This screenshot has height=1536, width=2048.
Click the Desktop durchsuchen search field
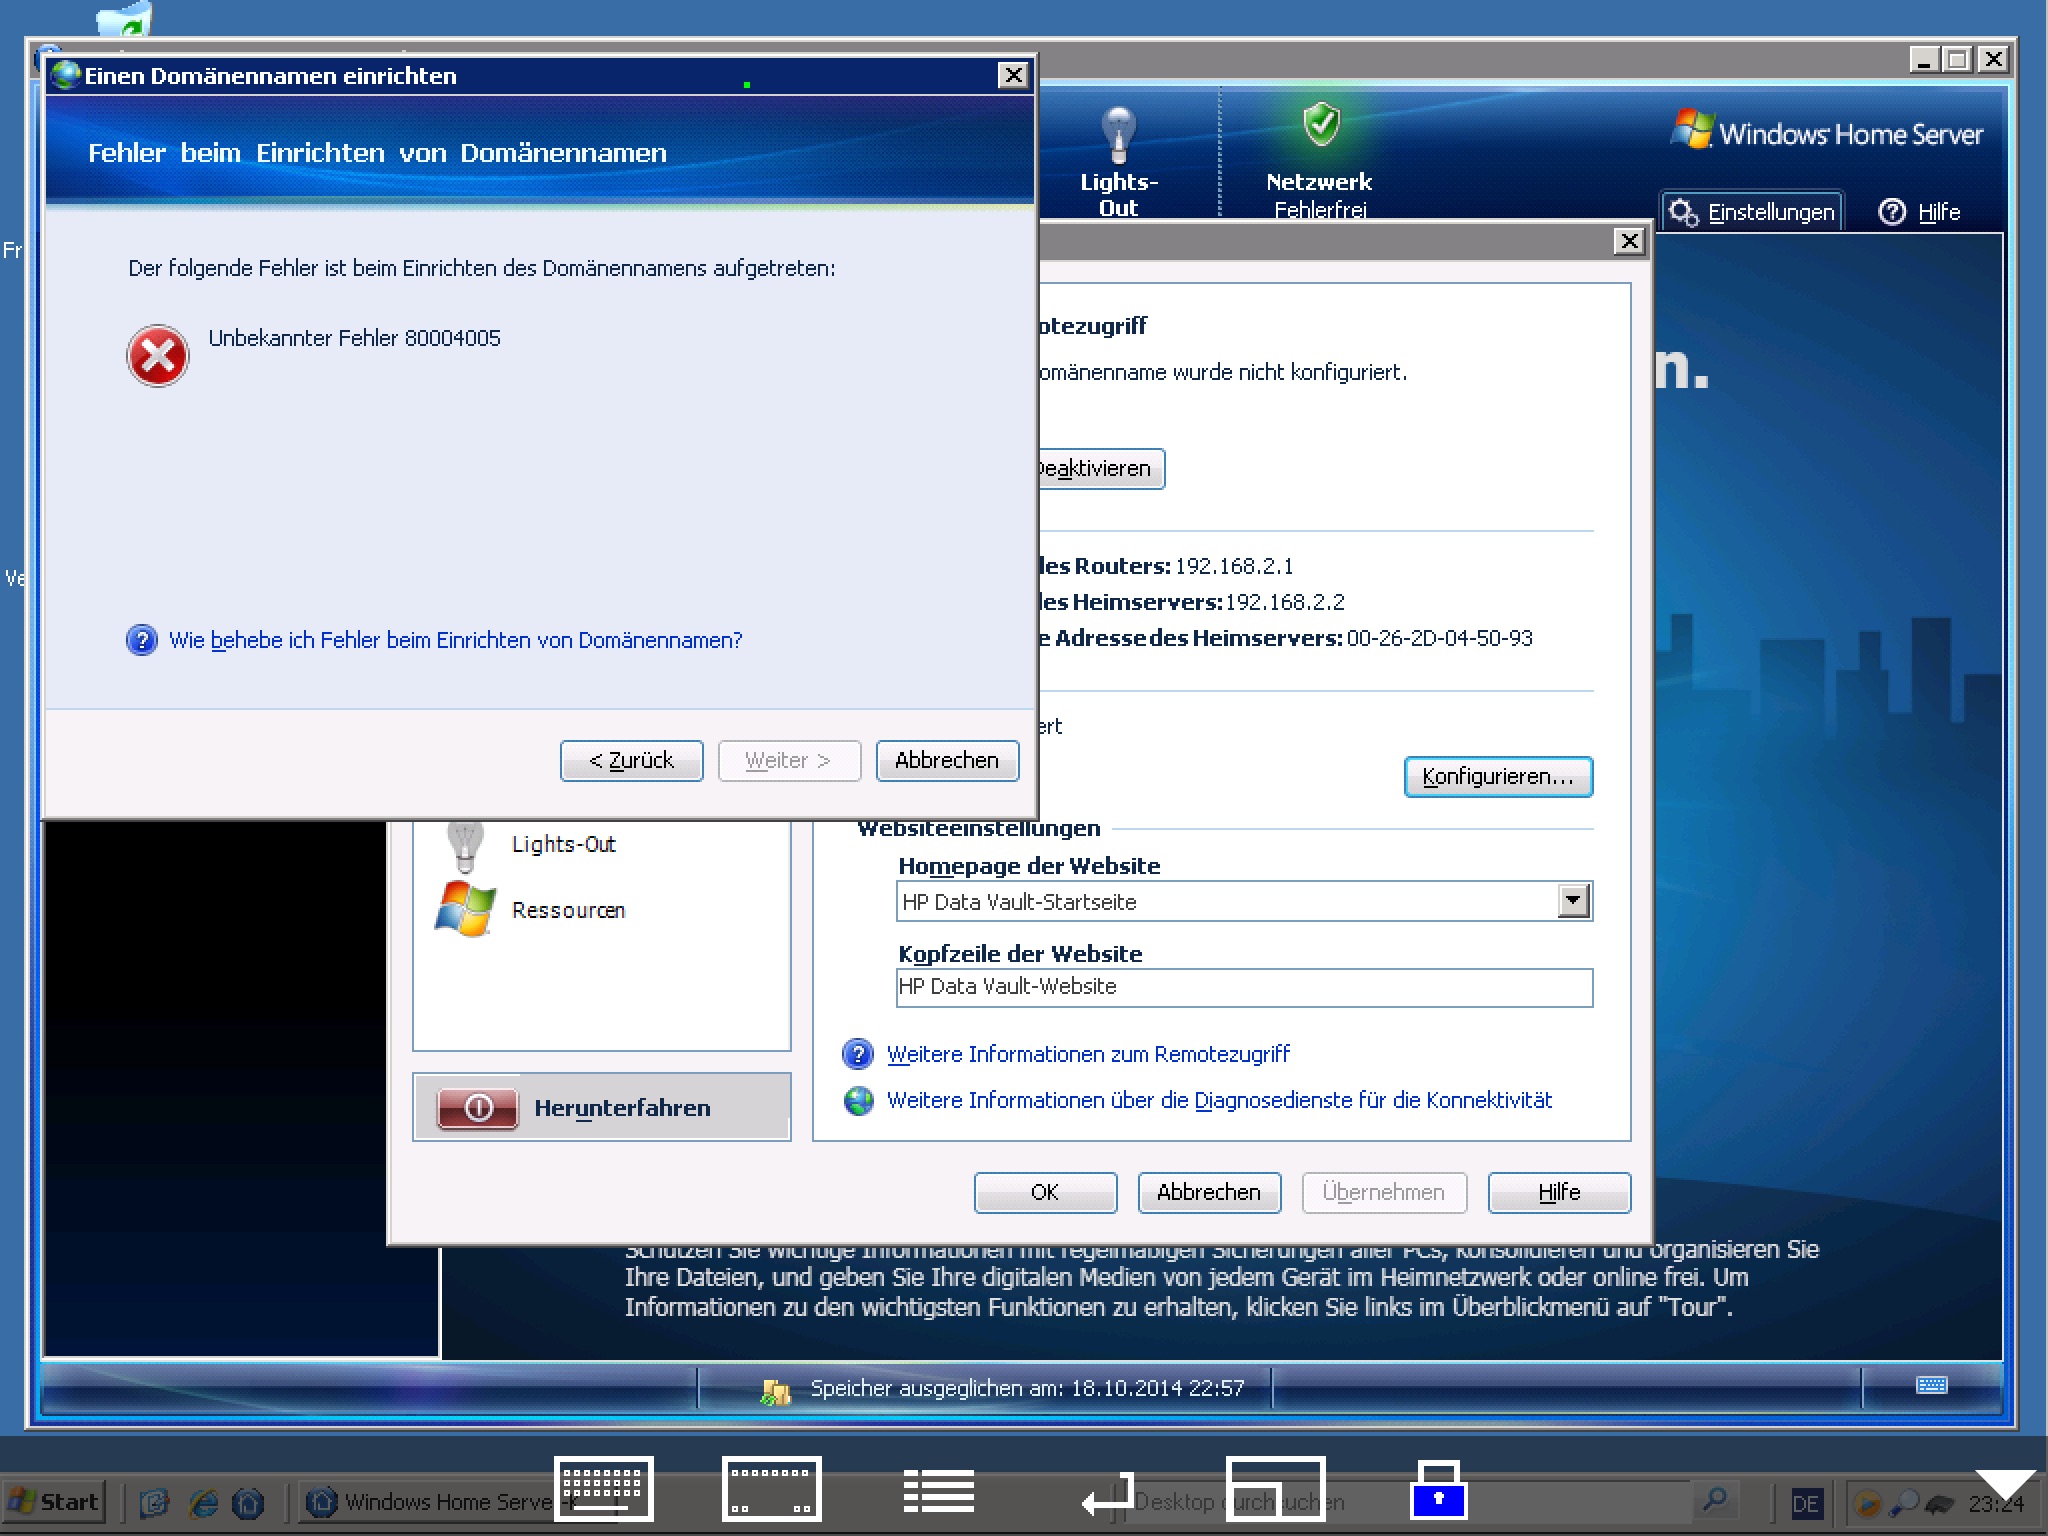pos(1410,1501)
